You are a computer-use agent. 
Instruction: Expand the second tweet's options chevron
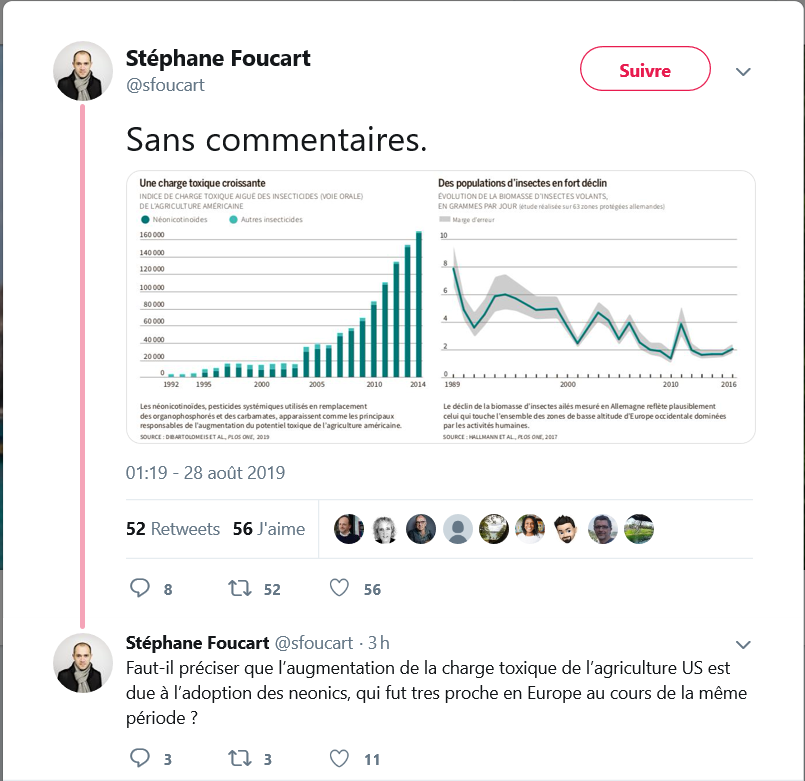click(742, 643)
